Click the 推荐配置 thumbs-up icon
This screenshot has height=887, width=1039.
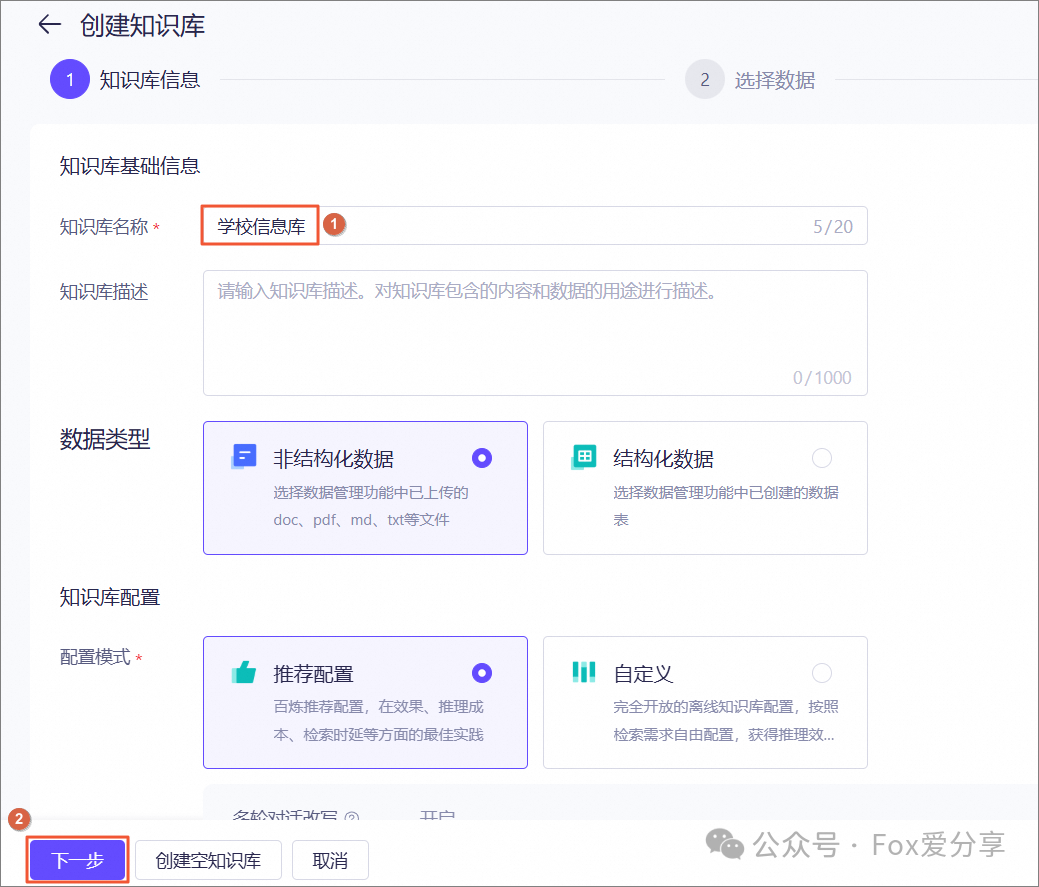click(x=244, y=672)
